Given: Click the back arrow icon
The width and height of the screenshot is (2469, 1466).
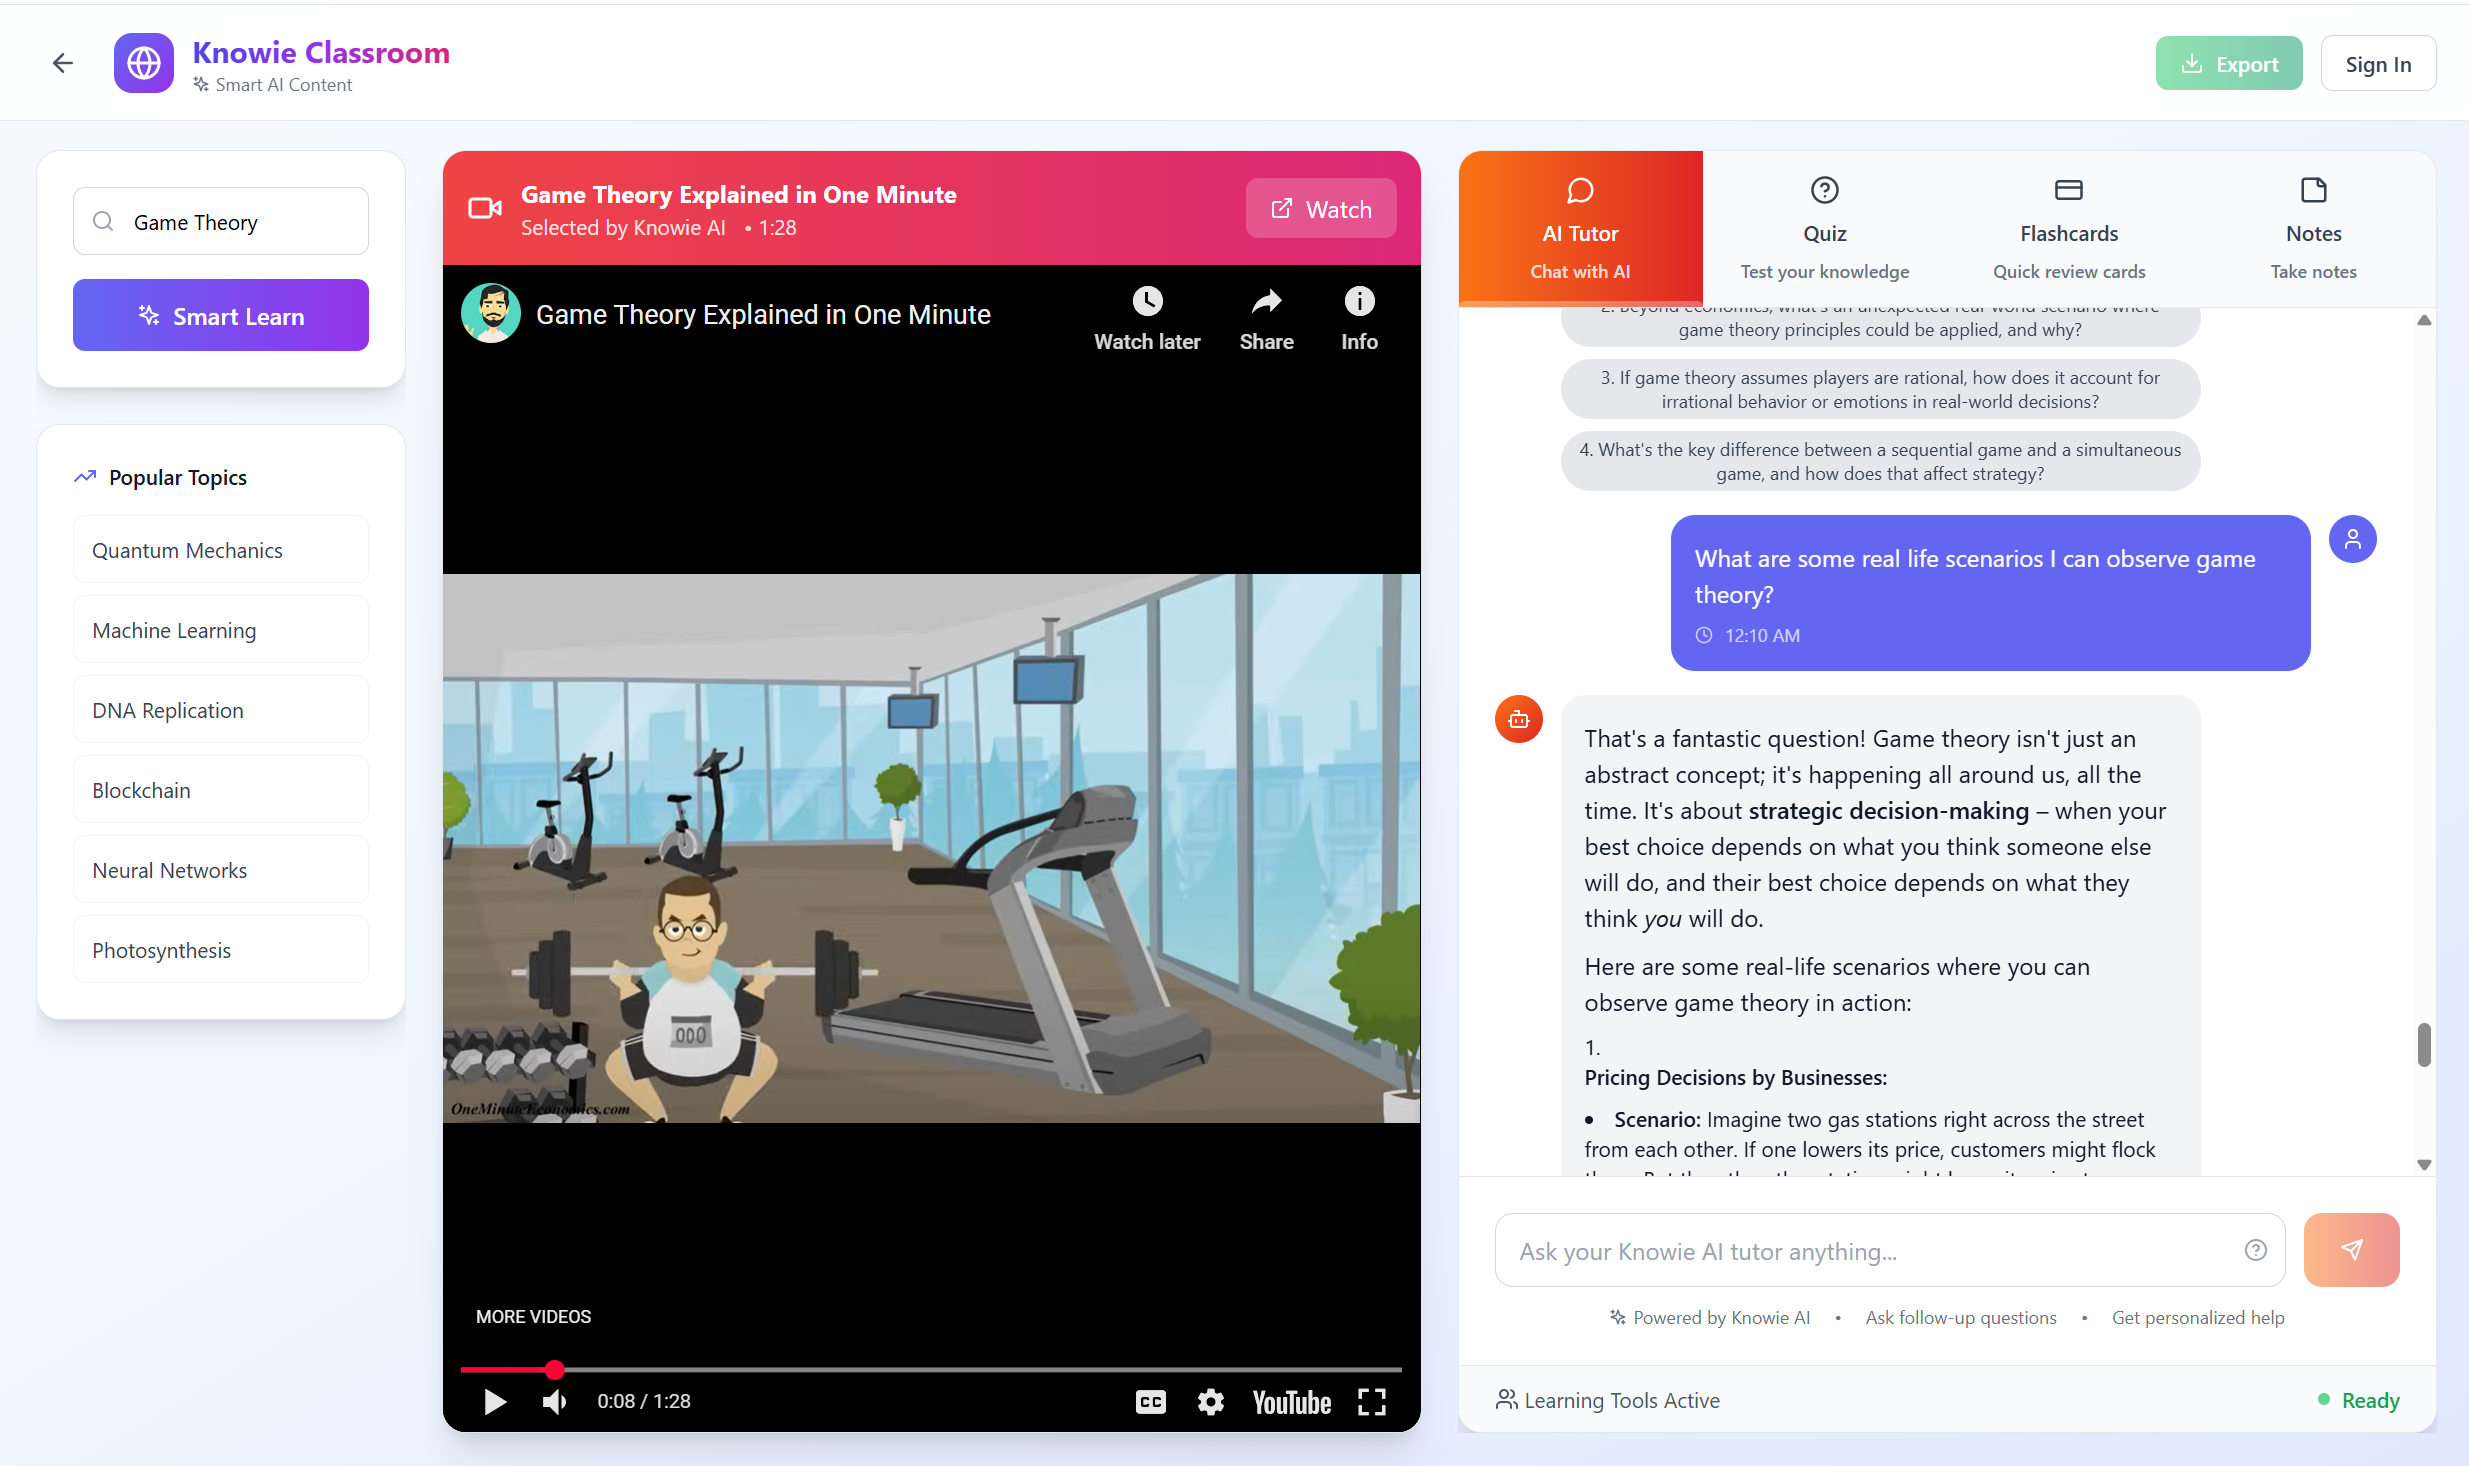Looking at the screenshot, I should (x=63, y=63).
